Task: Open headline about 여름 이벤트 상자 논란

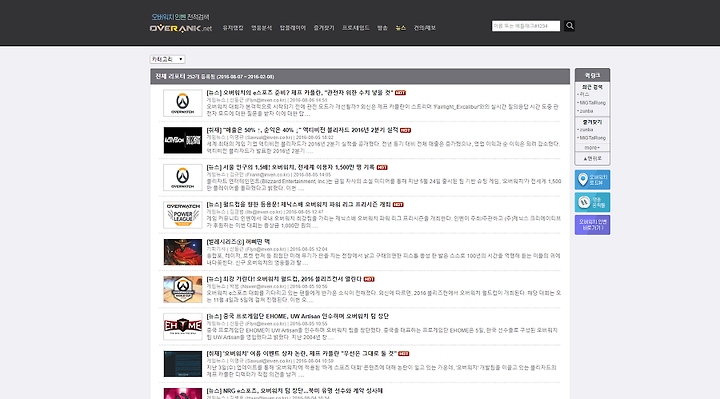Action: 301,354
